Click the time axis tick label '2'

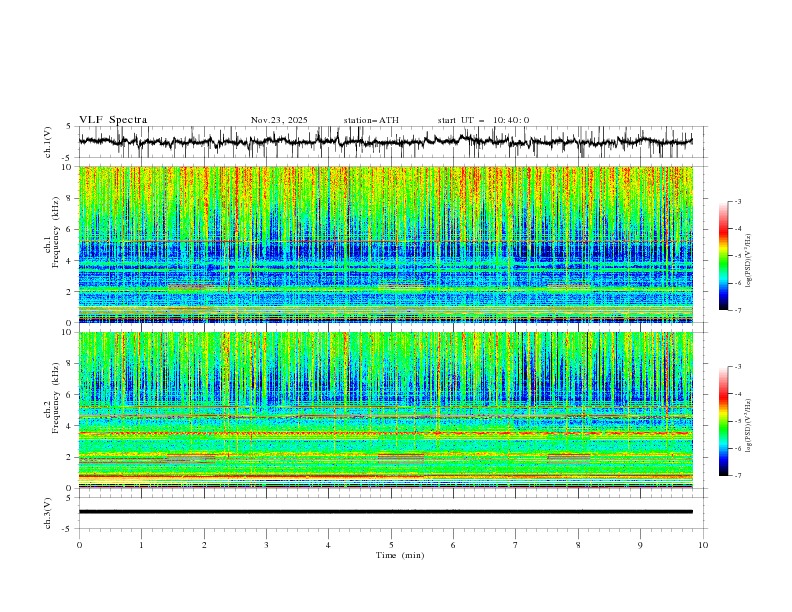pyautogui.click(x=204, y=545)
